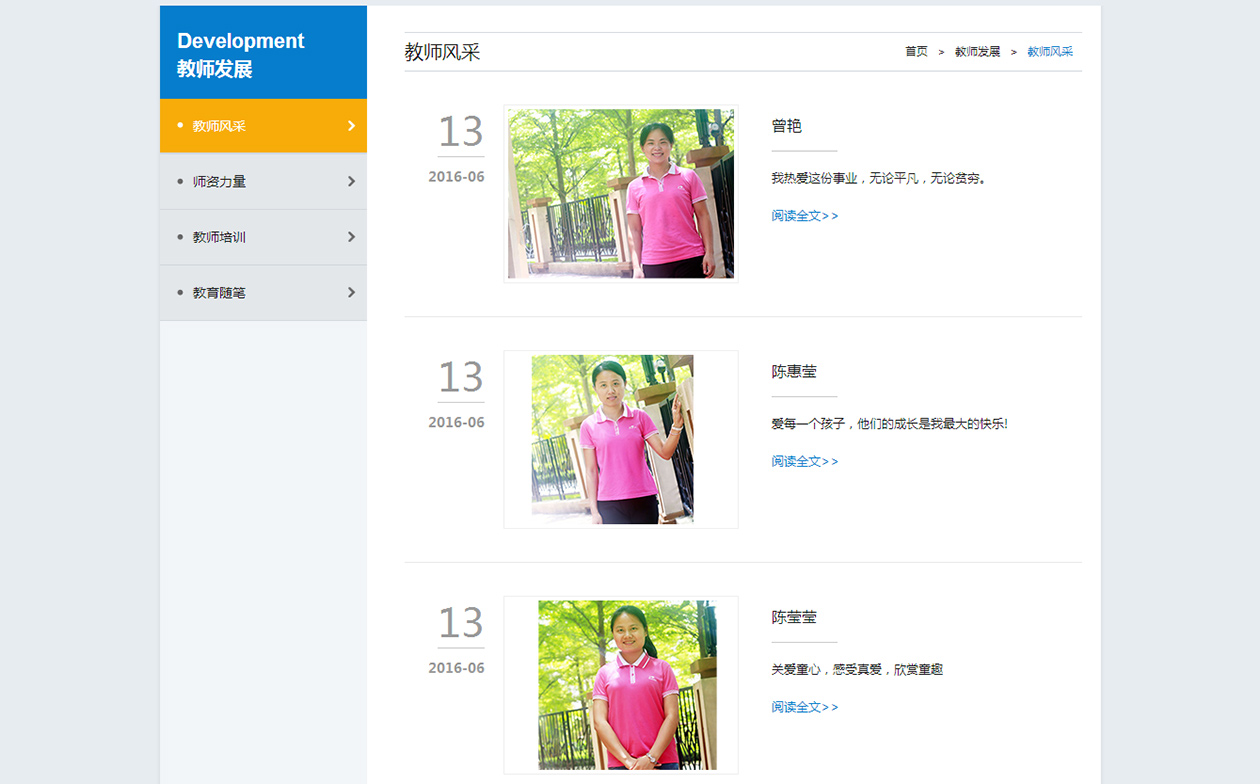Click the chevron arrow beside 教师培训
Viewport: 1260px width, 784px height.
(351, 237)
